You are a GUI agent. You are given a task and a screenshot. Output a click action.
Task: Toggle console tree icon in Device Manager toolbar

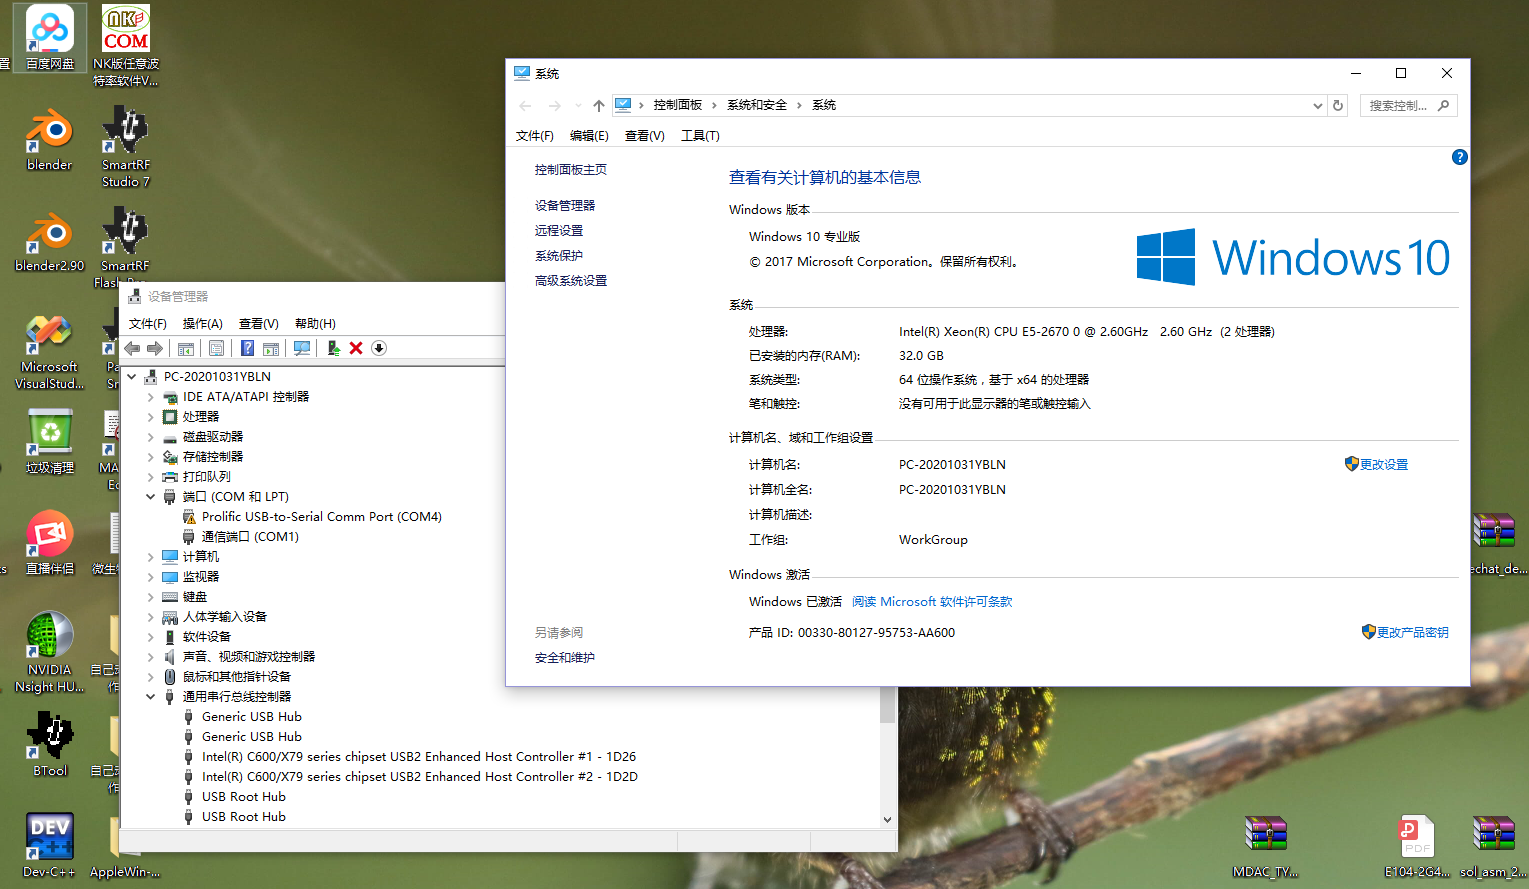pyautogui.click(x=186, y=348)
